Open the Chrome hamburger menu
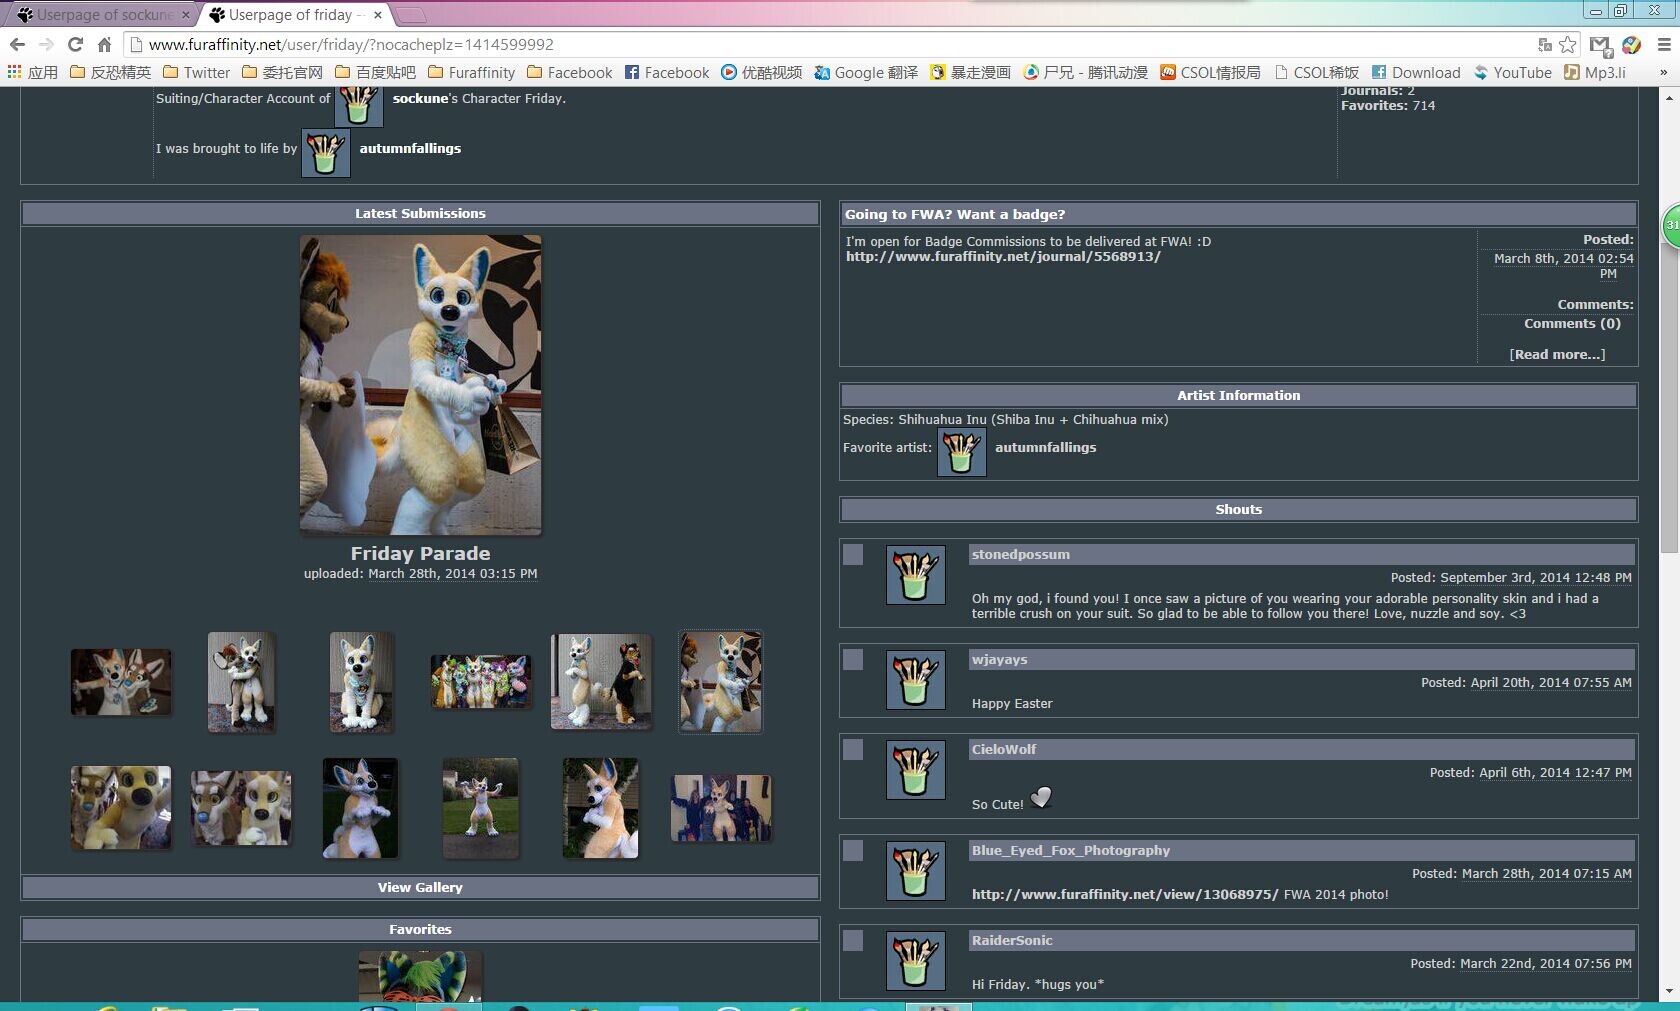The image size is (1680, 1011). point(1664,44)
